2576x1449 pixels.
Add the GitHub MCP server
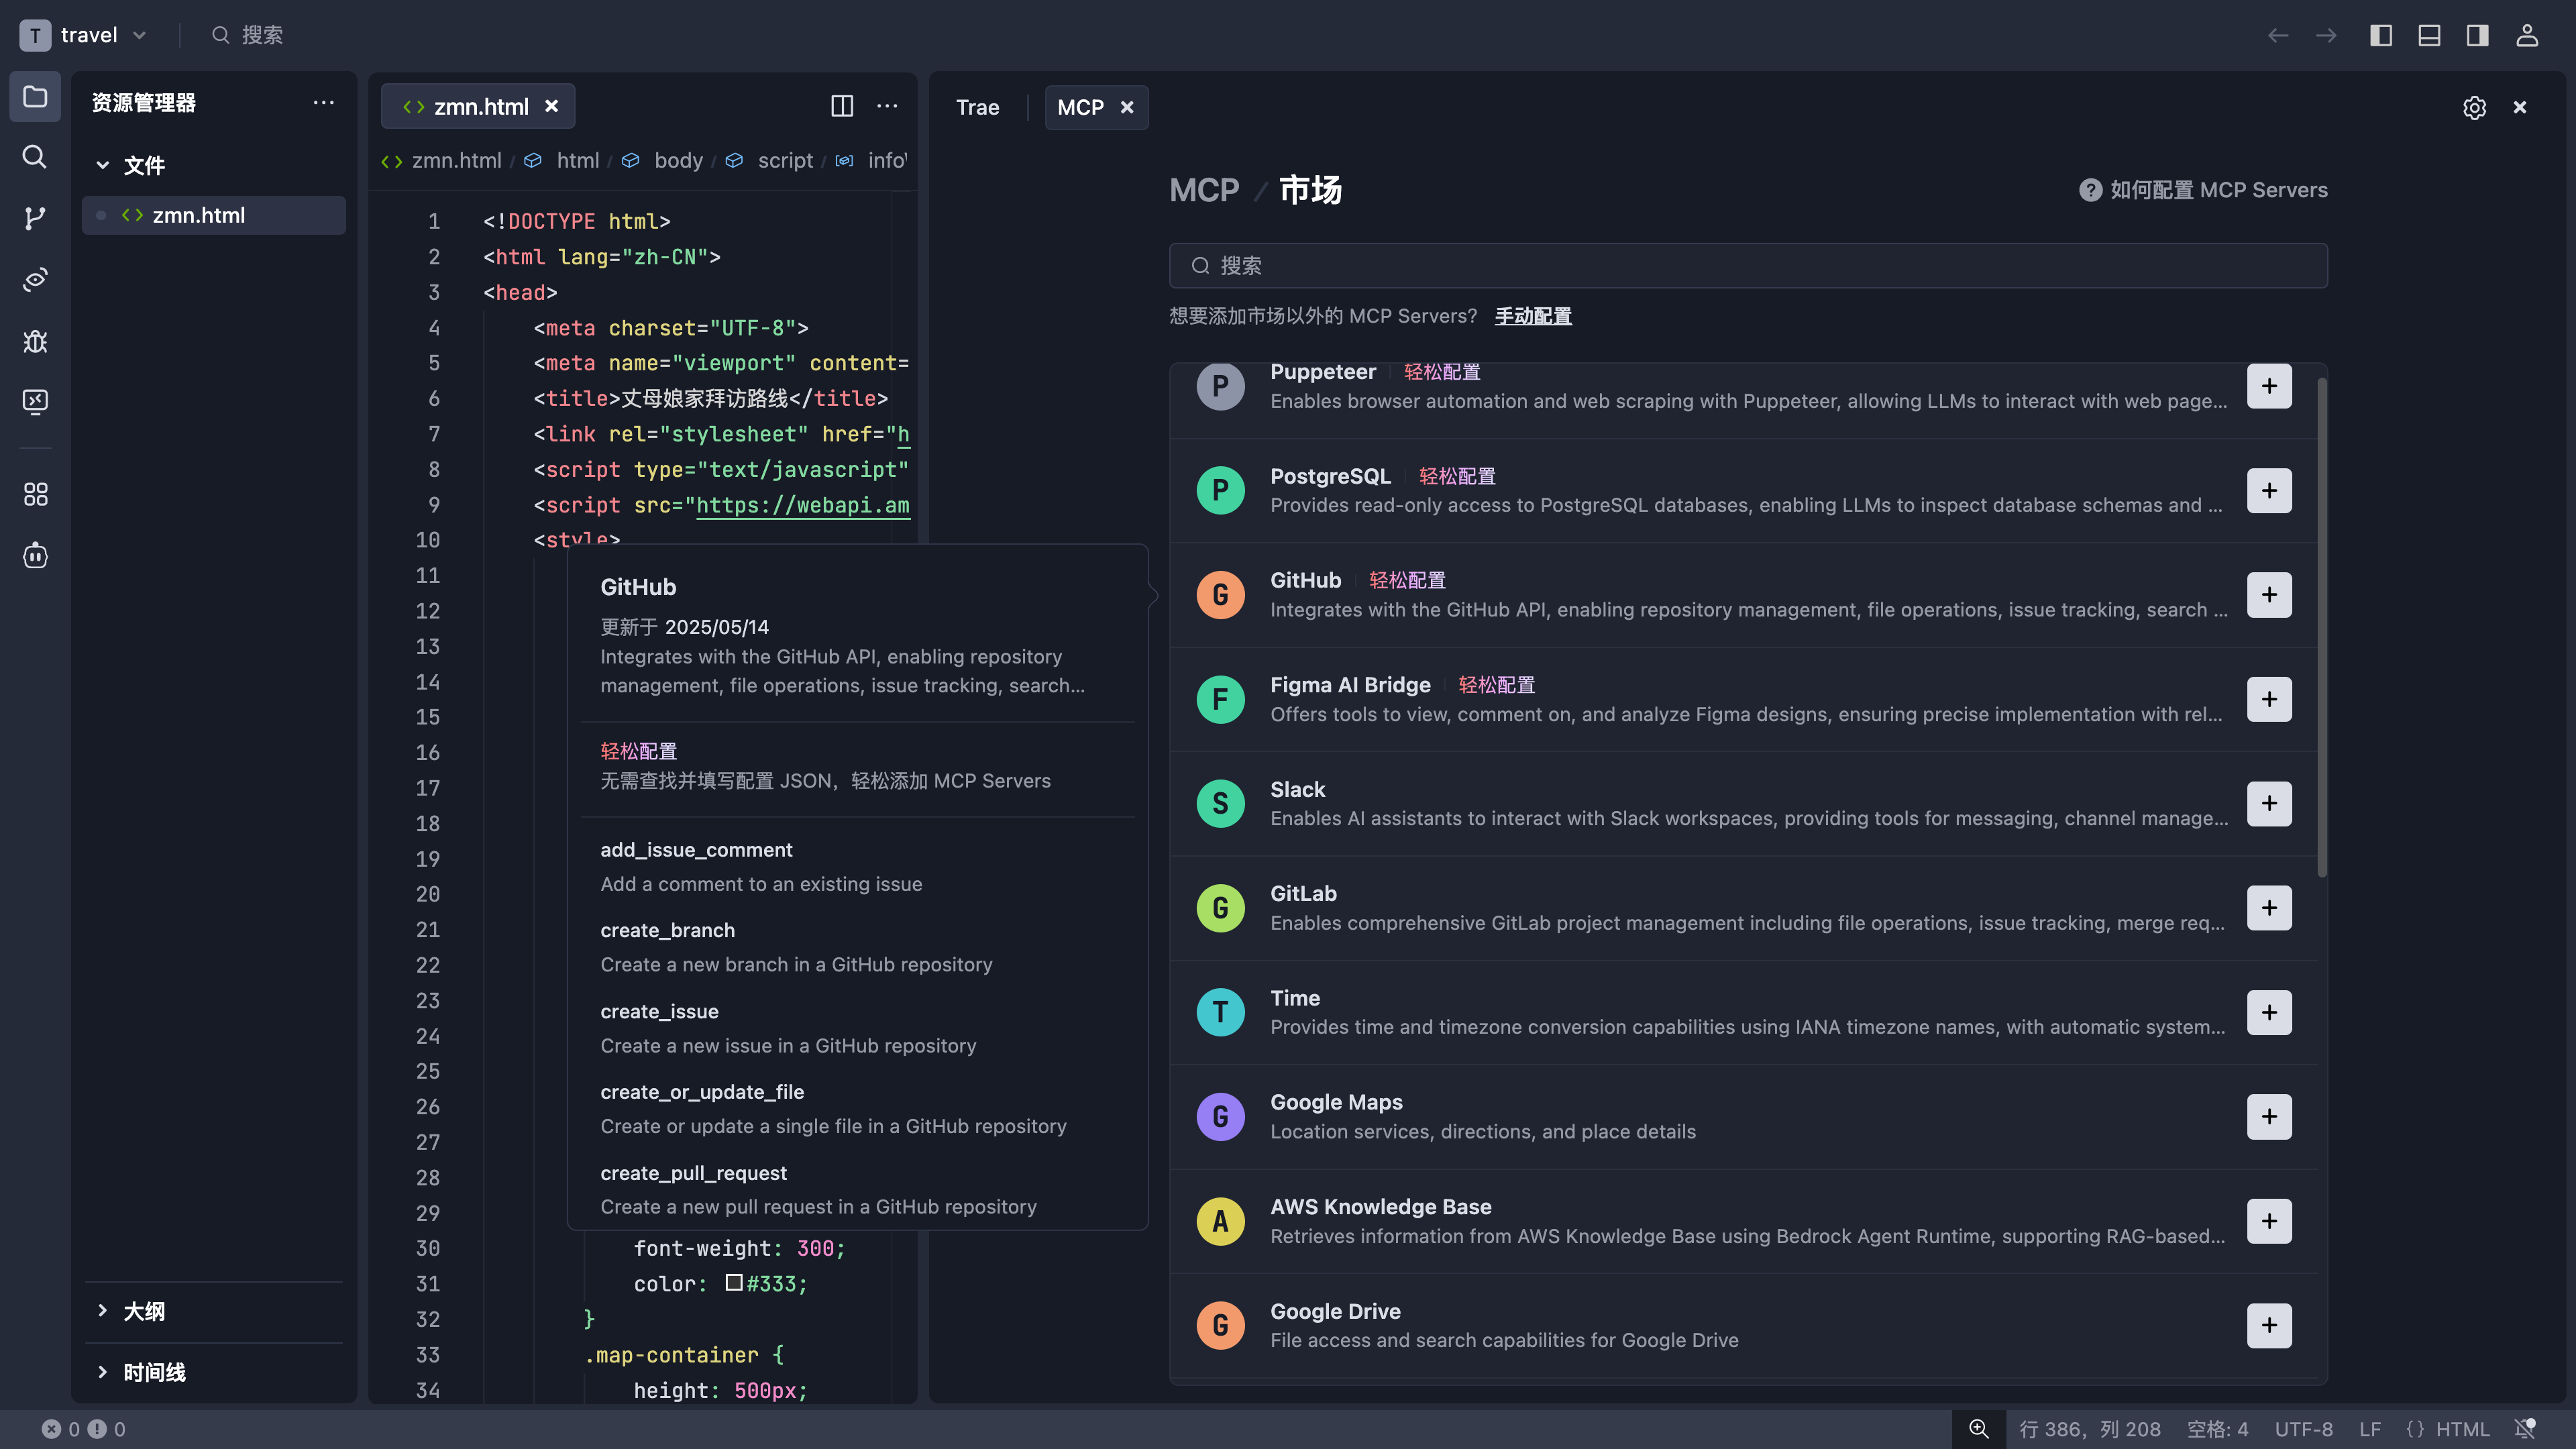tap(2268, 595)
